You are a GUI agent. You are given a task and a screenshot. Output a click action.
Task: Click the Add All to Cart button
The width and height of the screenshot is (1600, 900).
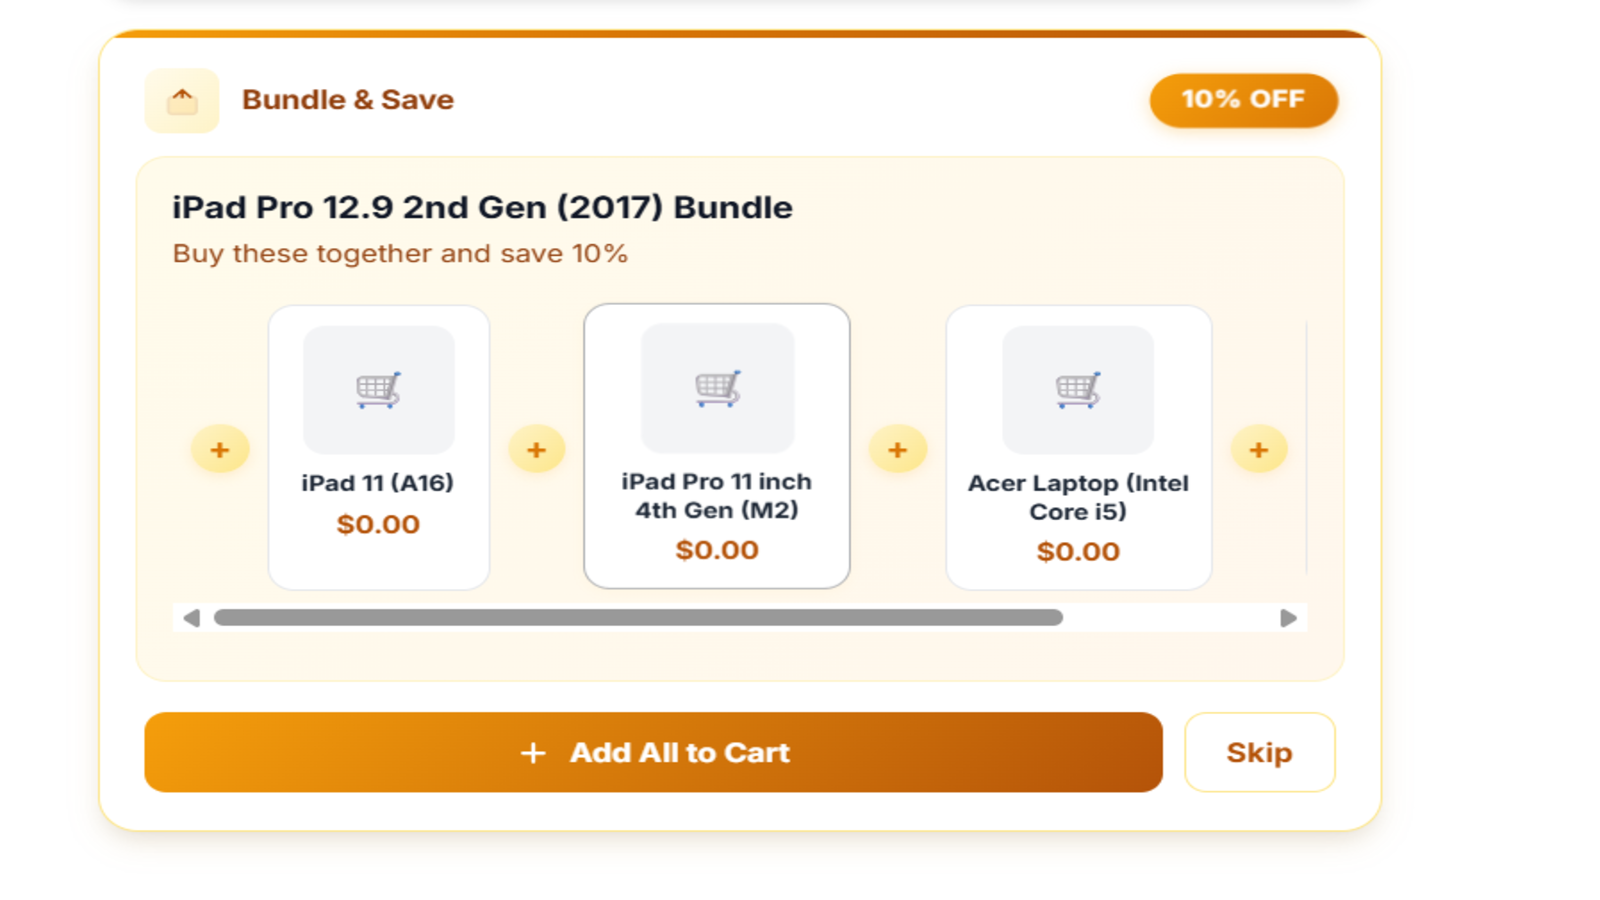pos(653,752)
